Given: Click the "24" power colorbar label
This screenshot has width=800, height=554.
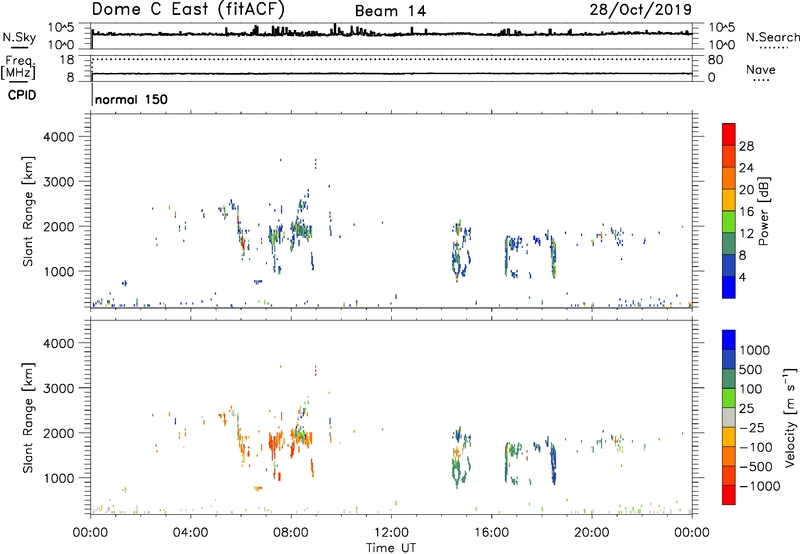Looking at the screenshot, I should click(746, 168).
